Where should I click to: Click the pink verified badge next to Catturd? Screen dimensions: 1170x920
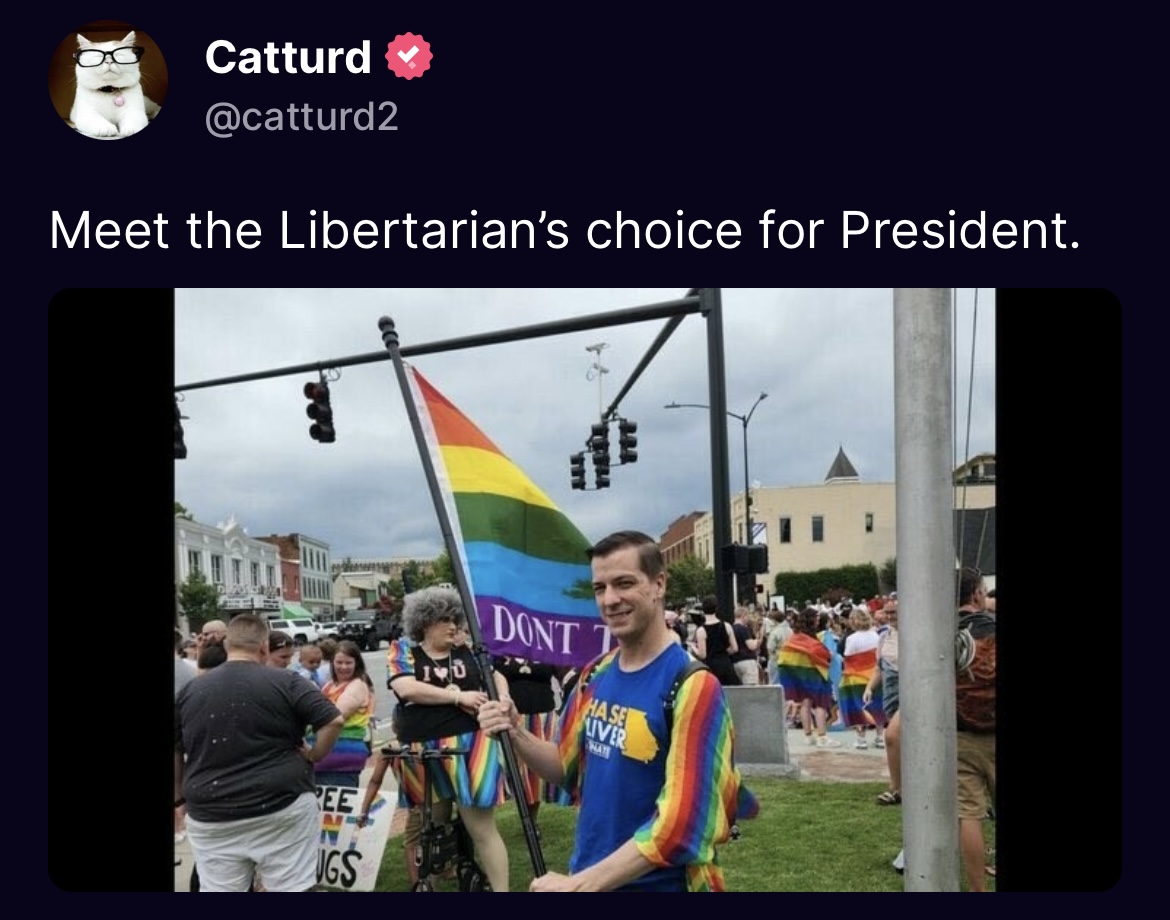click(409, 57)
